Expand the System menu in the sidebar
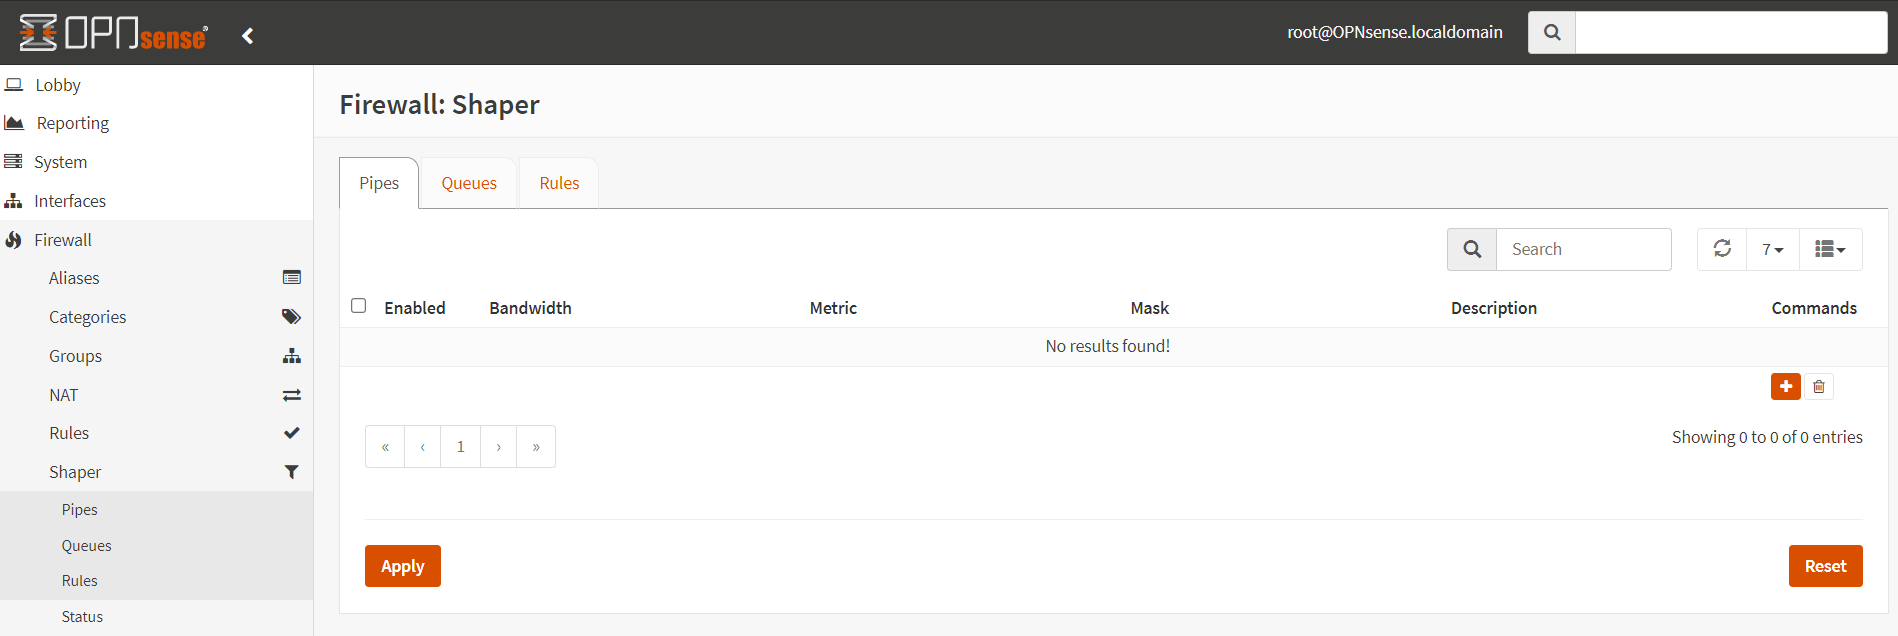Screen dimensions: 1898x636 60,162
